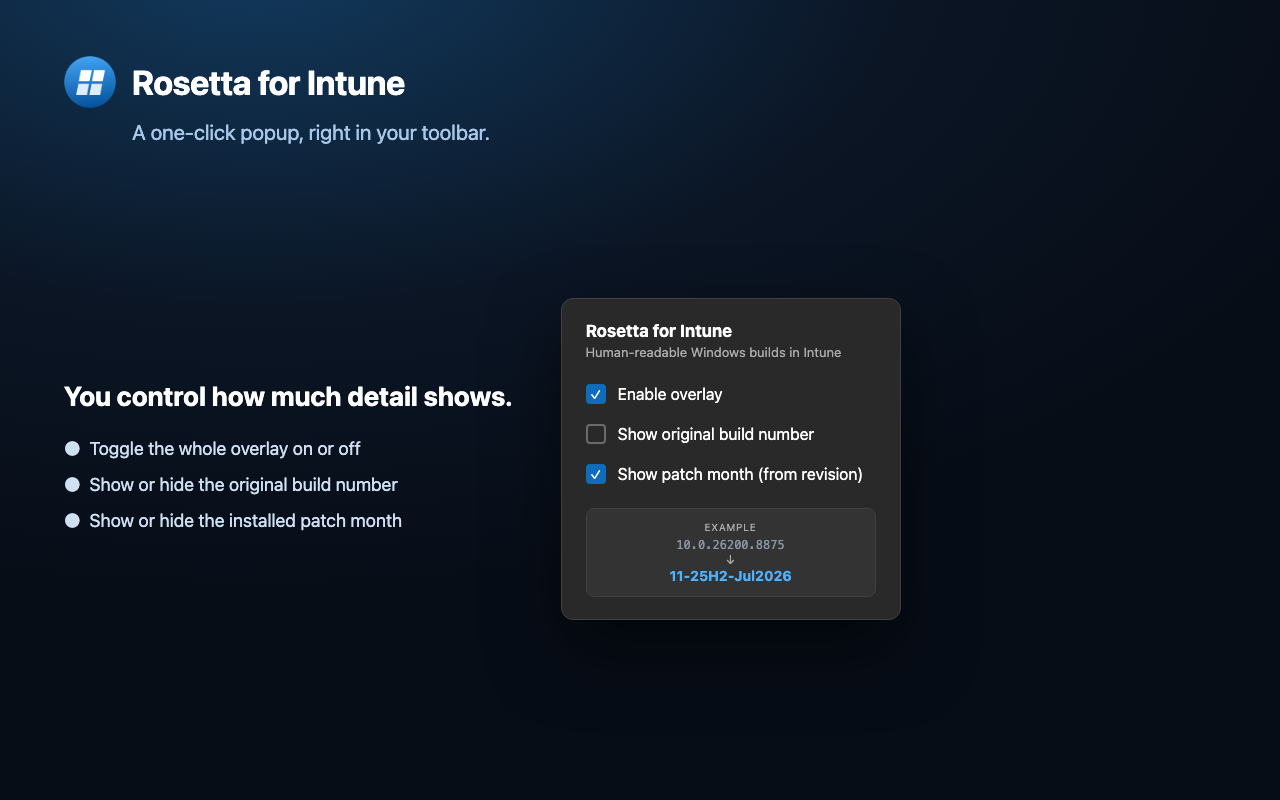
Task: Click the translated label 11-25H2-Jul2026
Action: point(730,576)
